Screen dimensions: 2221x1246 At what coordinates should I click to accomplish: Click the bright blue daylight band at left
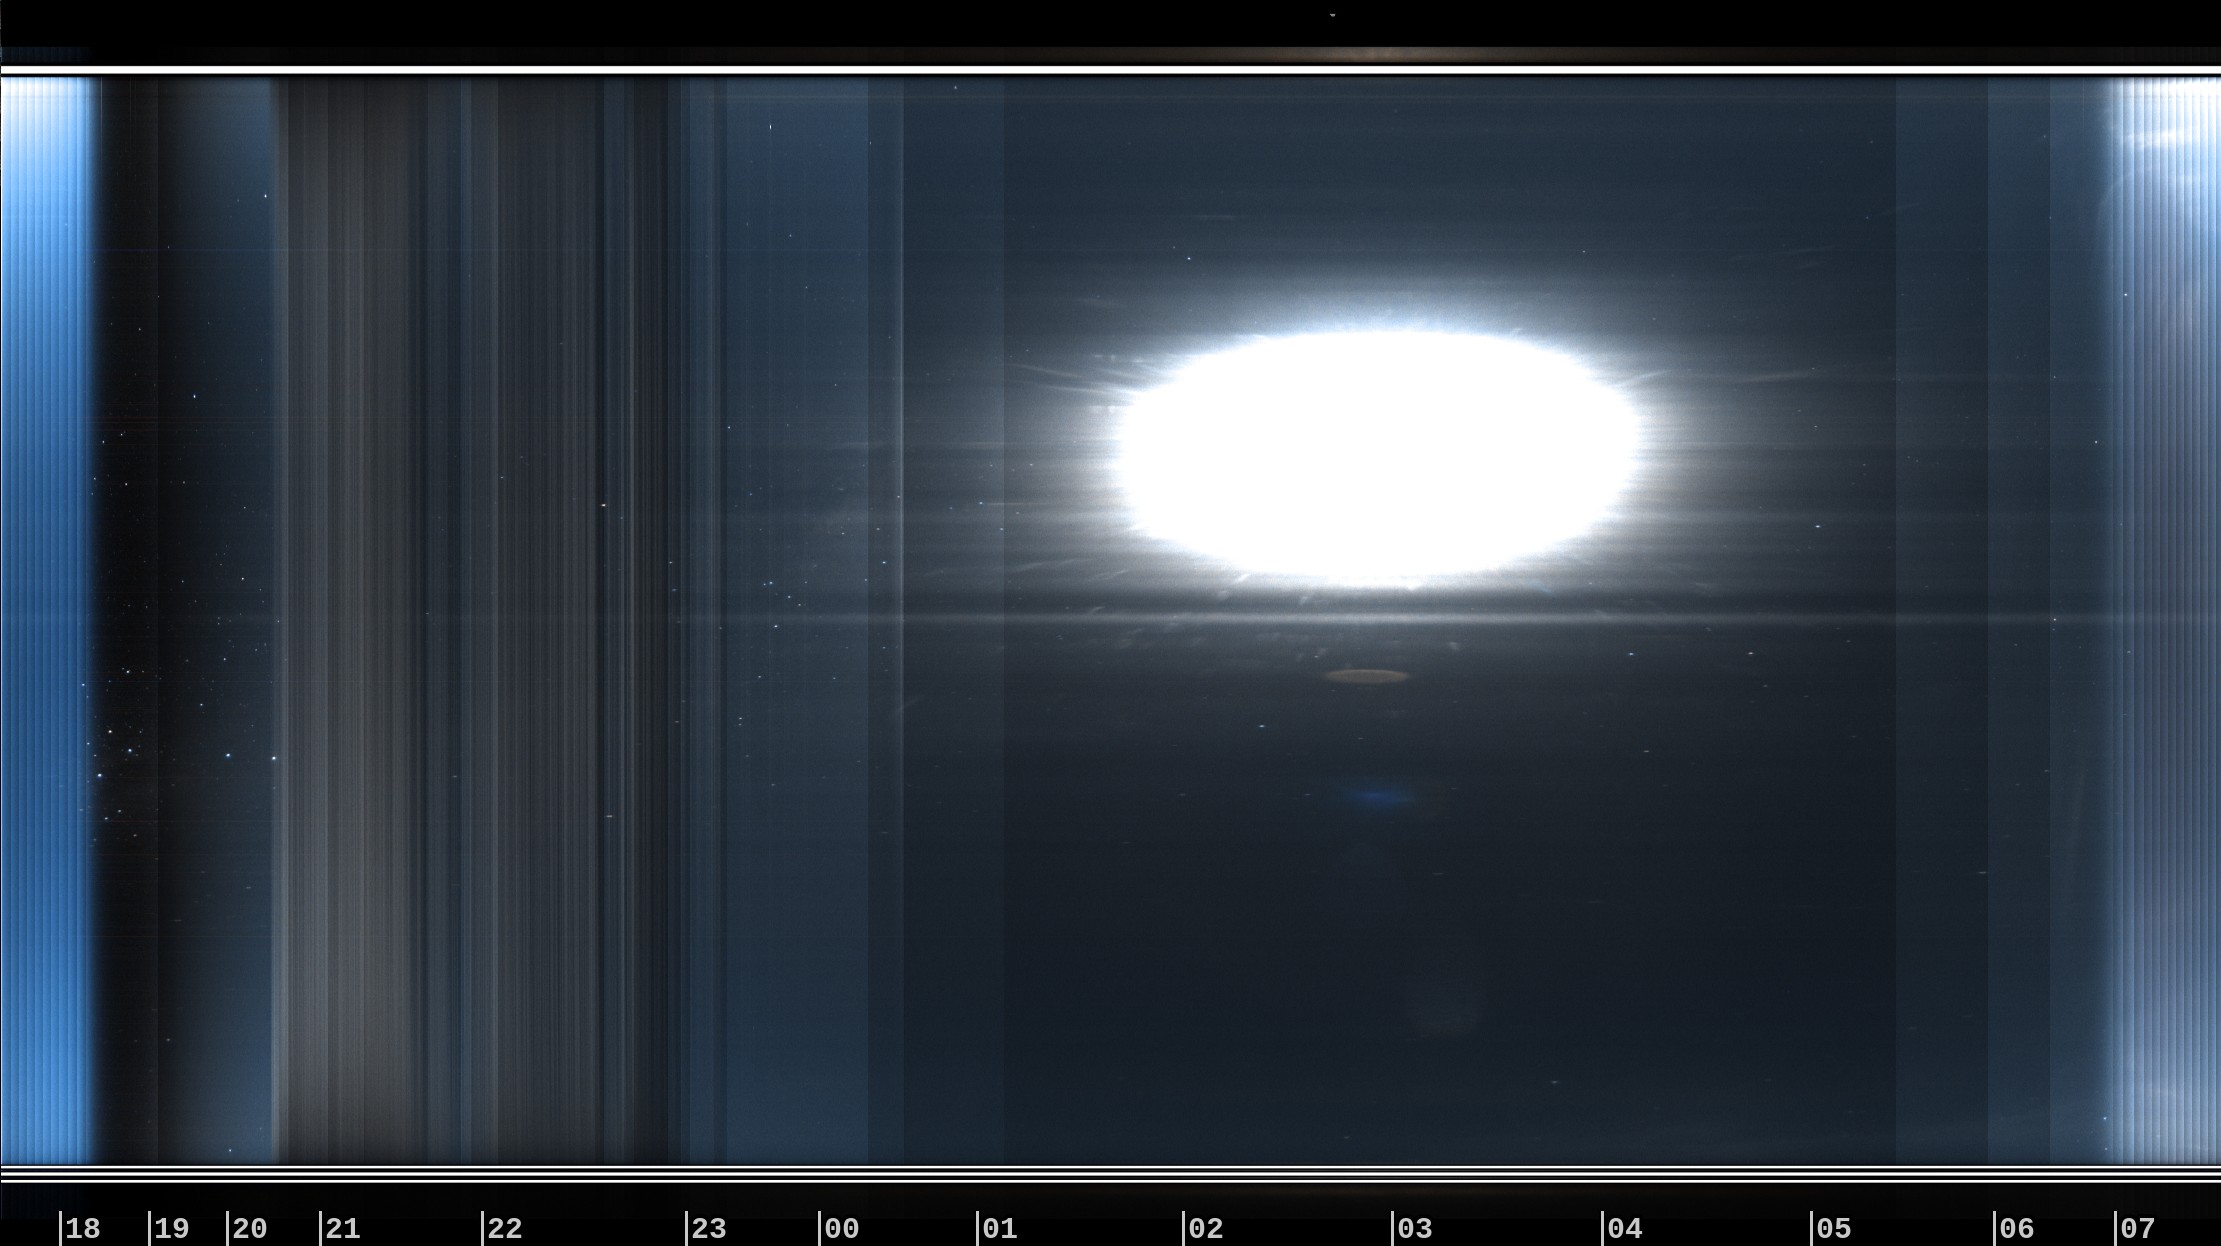[47, 620]
